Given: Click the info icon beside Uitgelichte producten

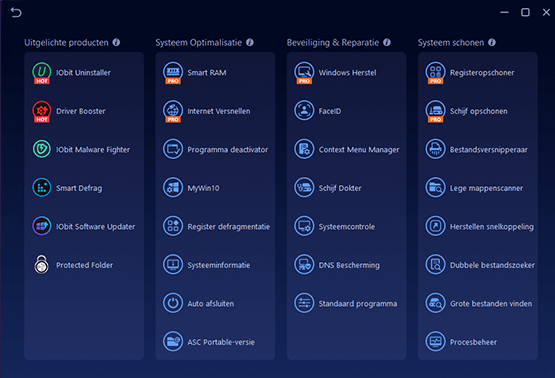Looking at the screenshot, I should coord(116,42).
